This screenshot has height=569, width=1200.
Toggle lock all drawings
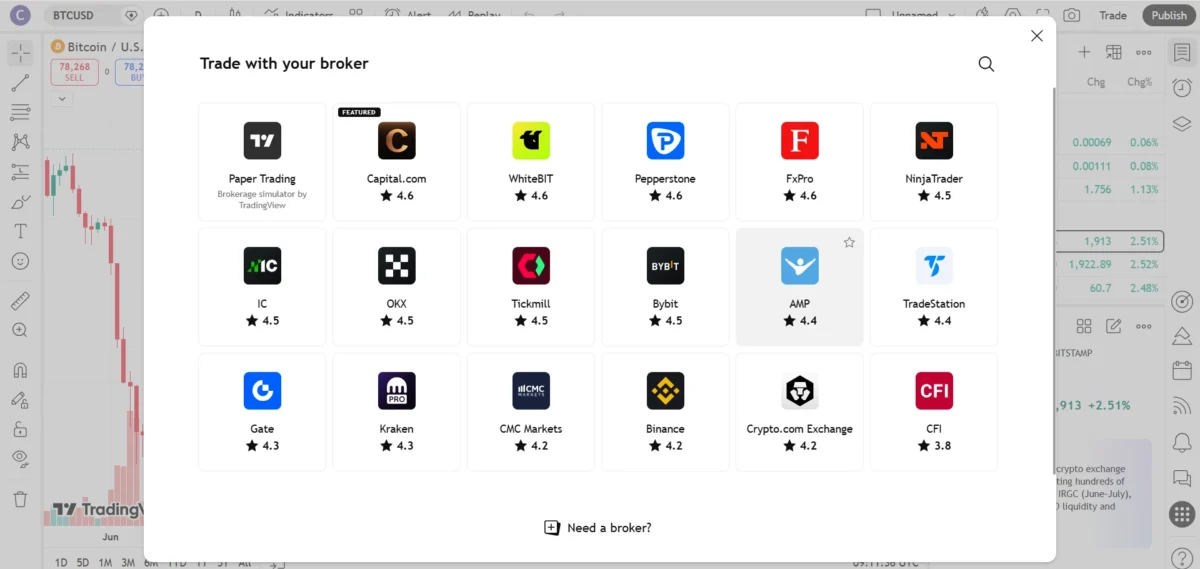point(20,429)
